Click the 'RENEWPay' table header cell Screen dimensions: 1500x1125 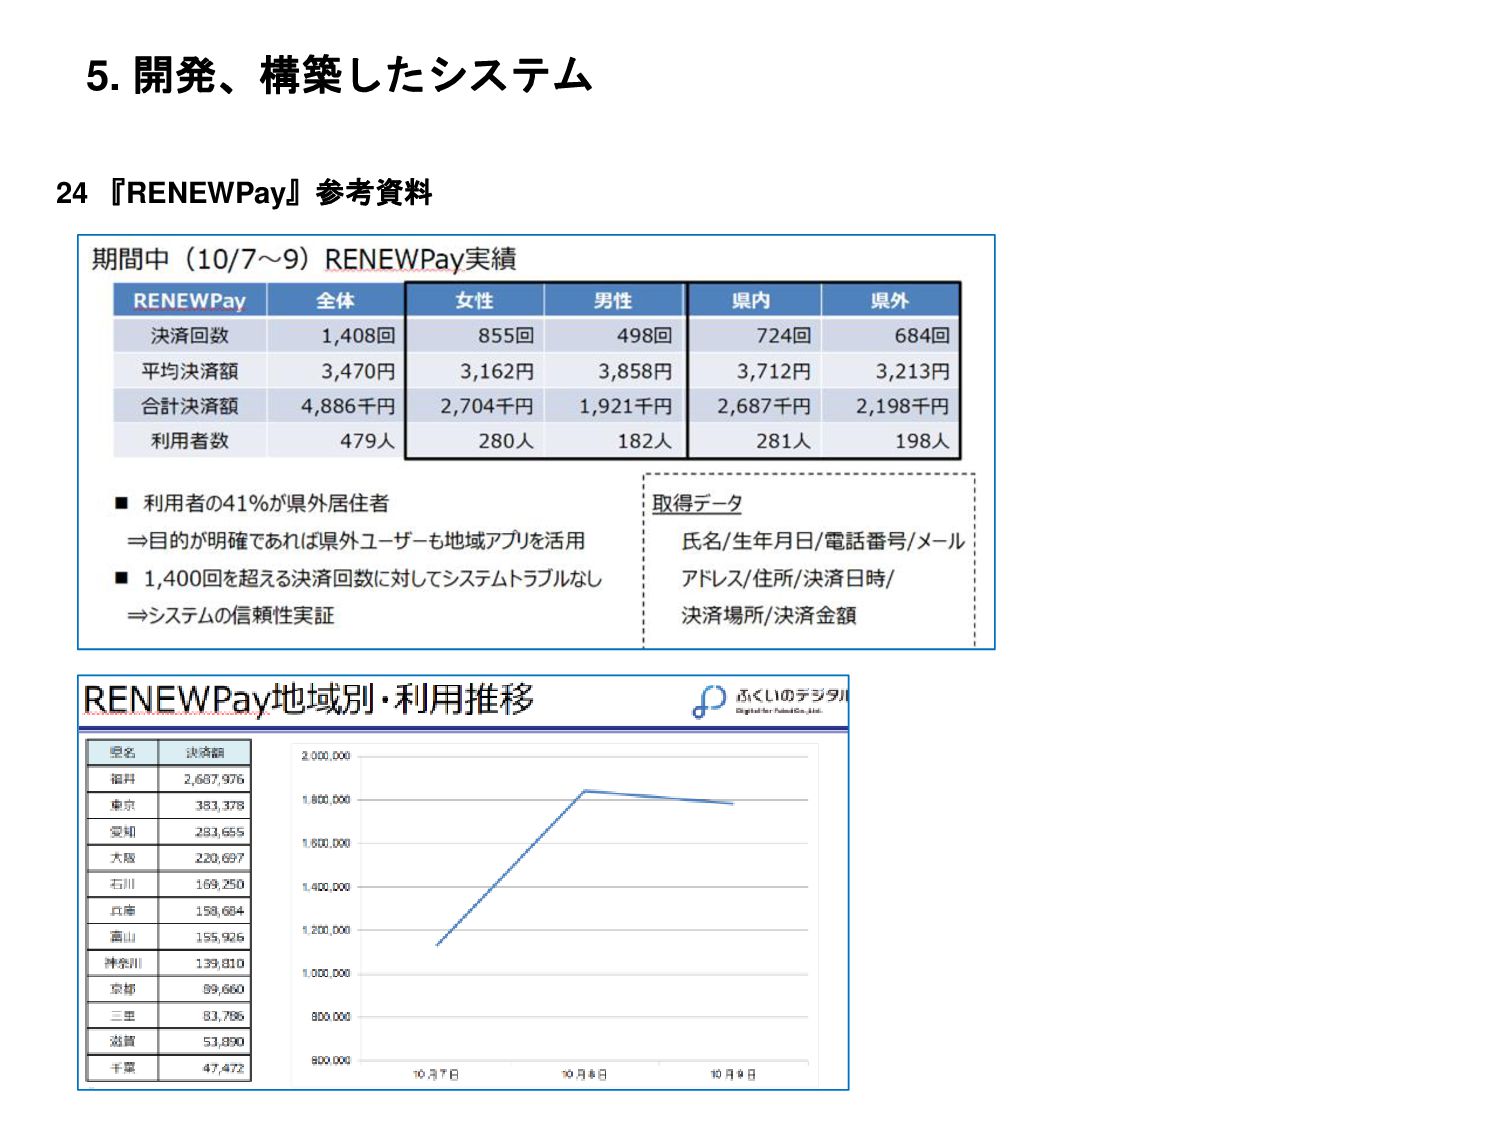(189, 300)
